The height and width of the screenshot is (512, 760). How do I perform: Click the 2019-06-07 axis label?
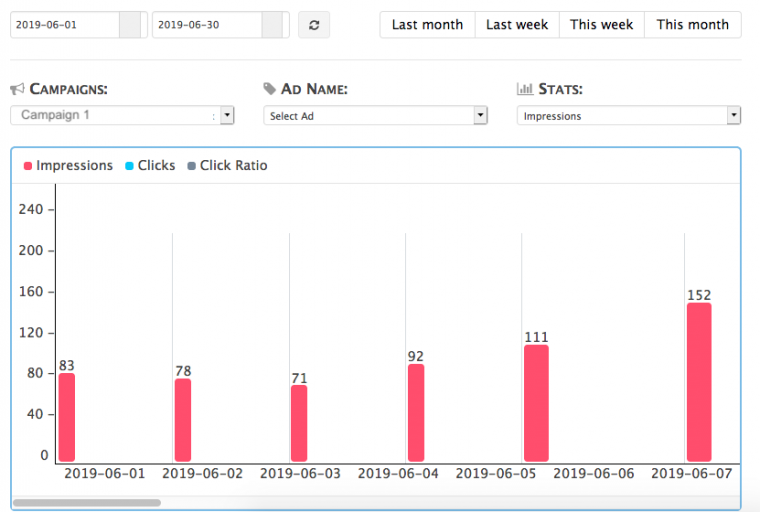(x=692, y=473)
